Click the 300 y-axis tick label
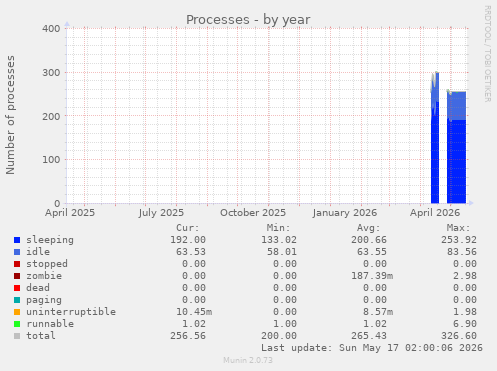The width and height of the screenshot is (497, 371). tap(51, 73)
